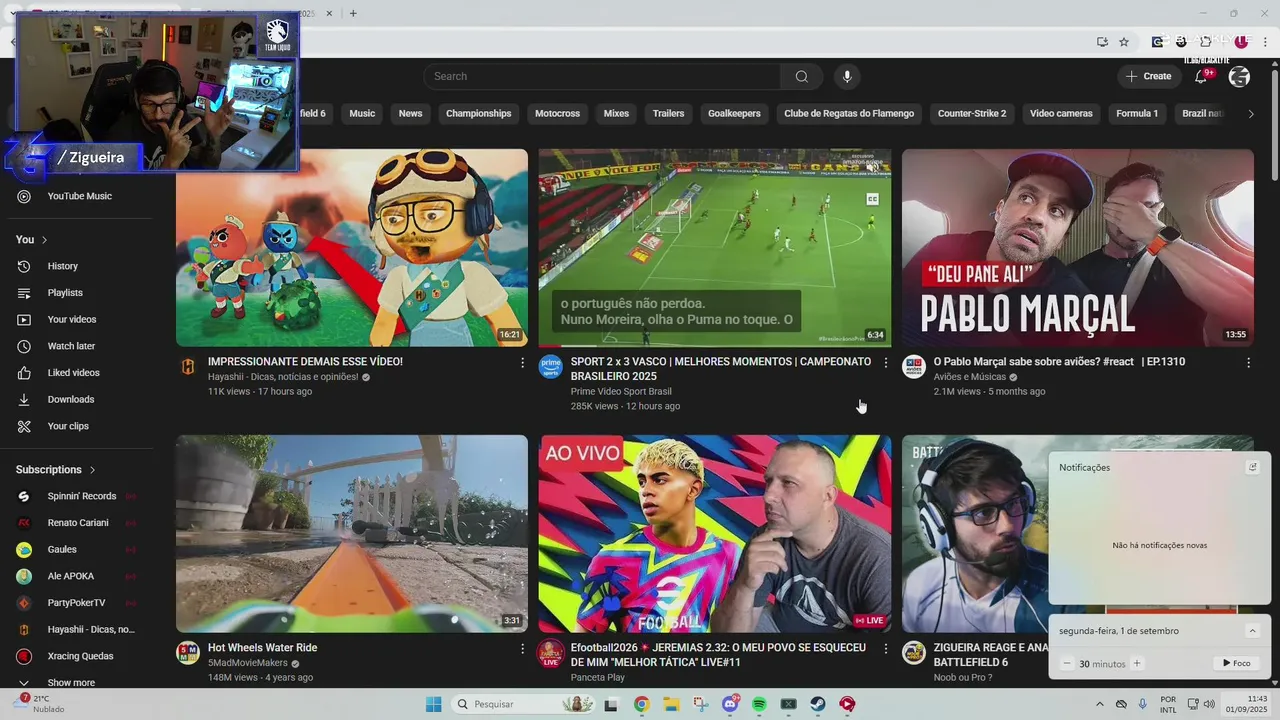The image size is (1280, 720).
Task: Click the YouTube search field
Action: pyautogui.click(x=602, y=76)
